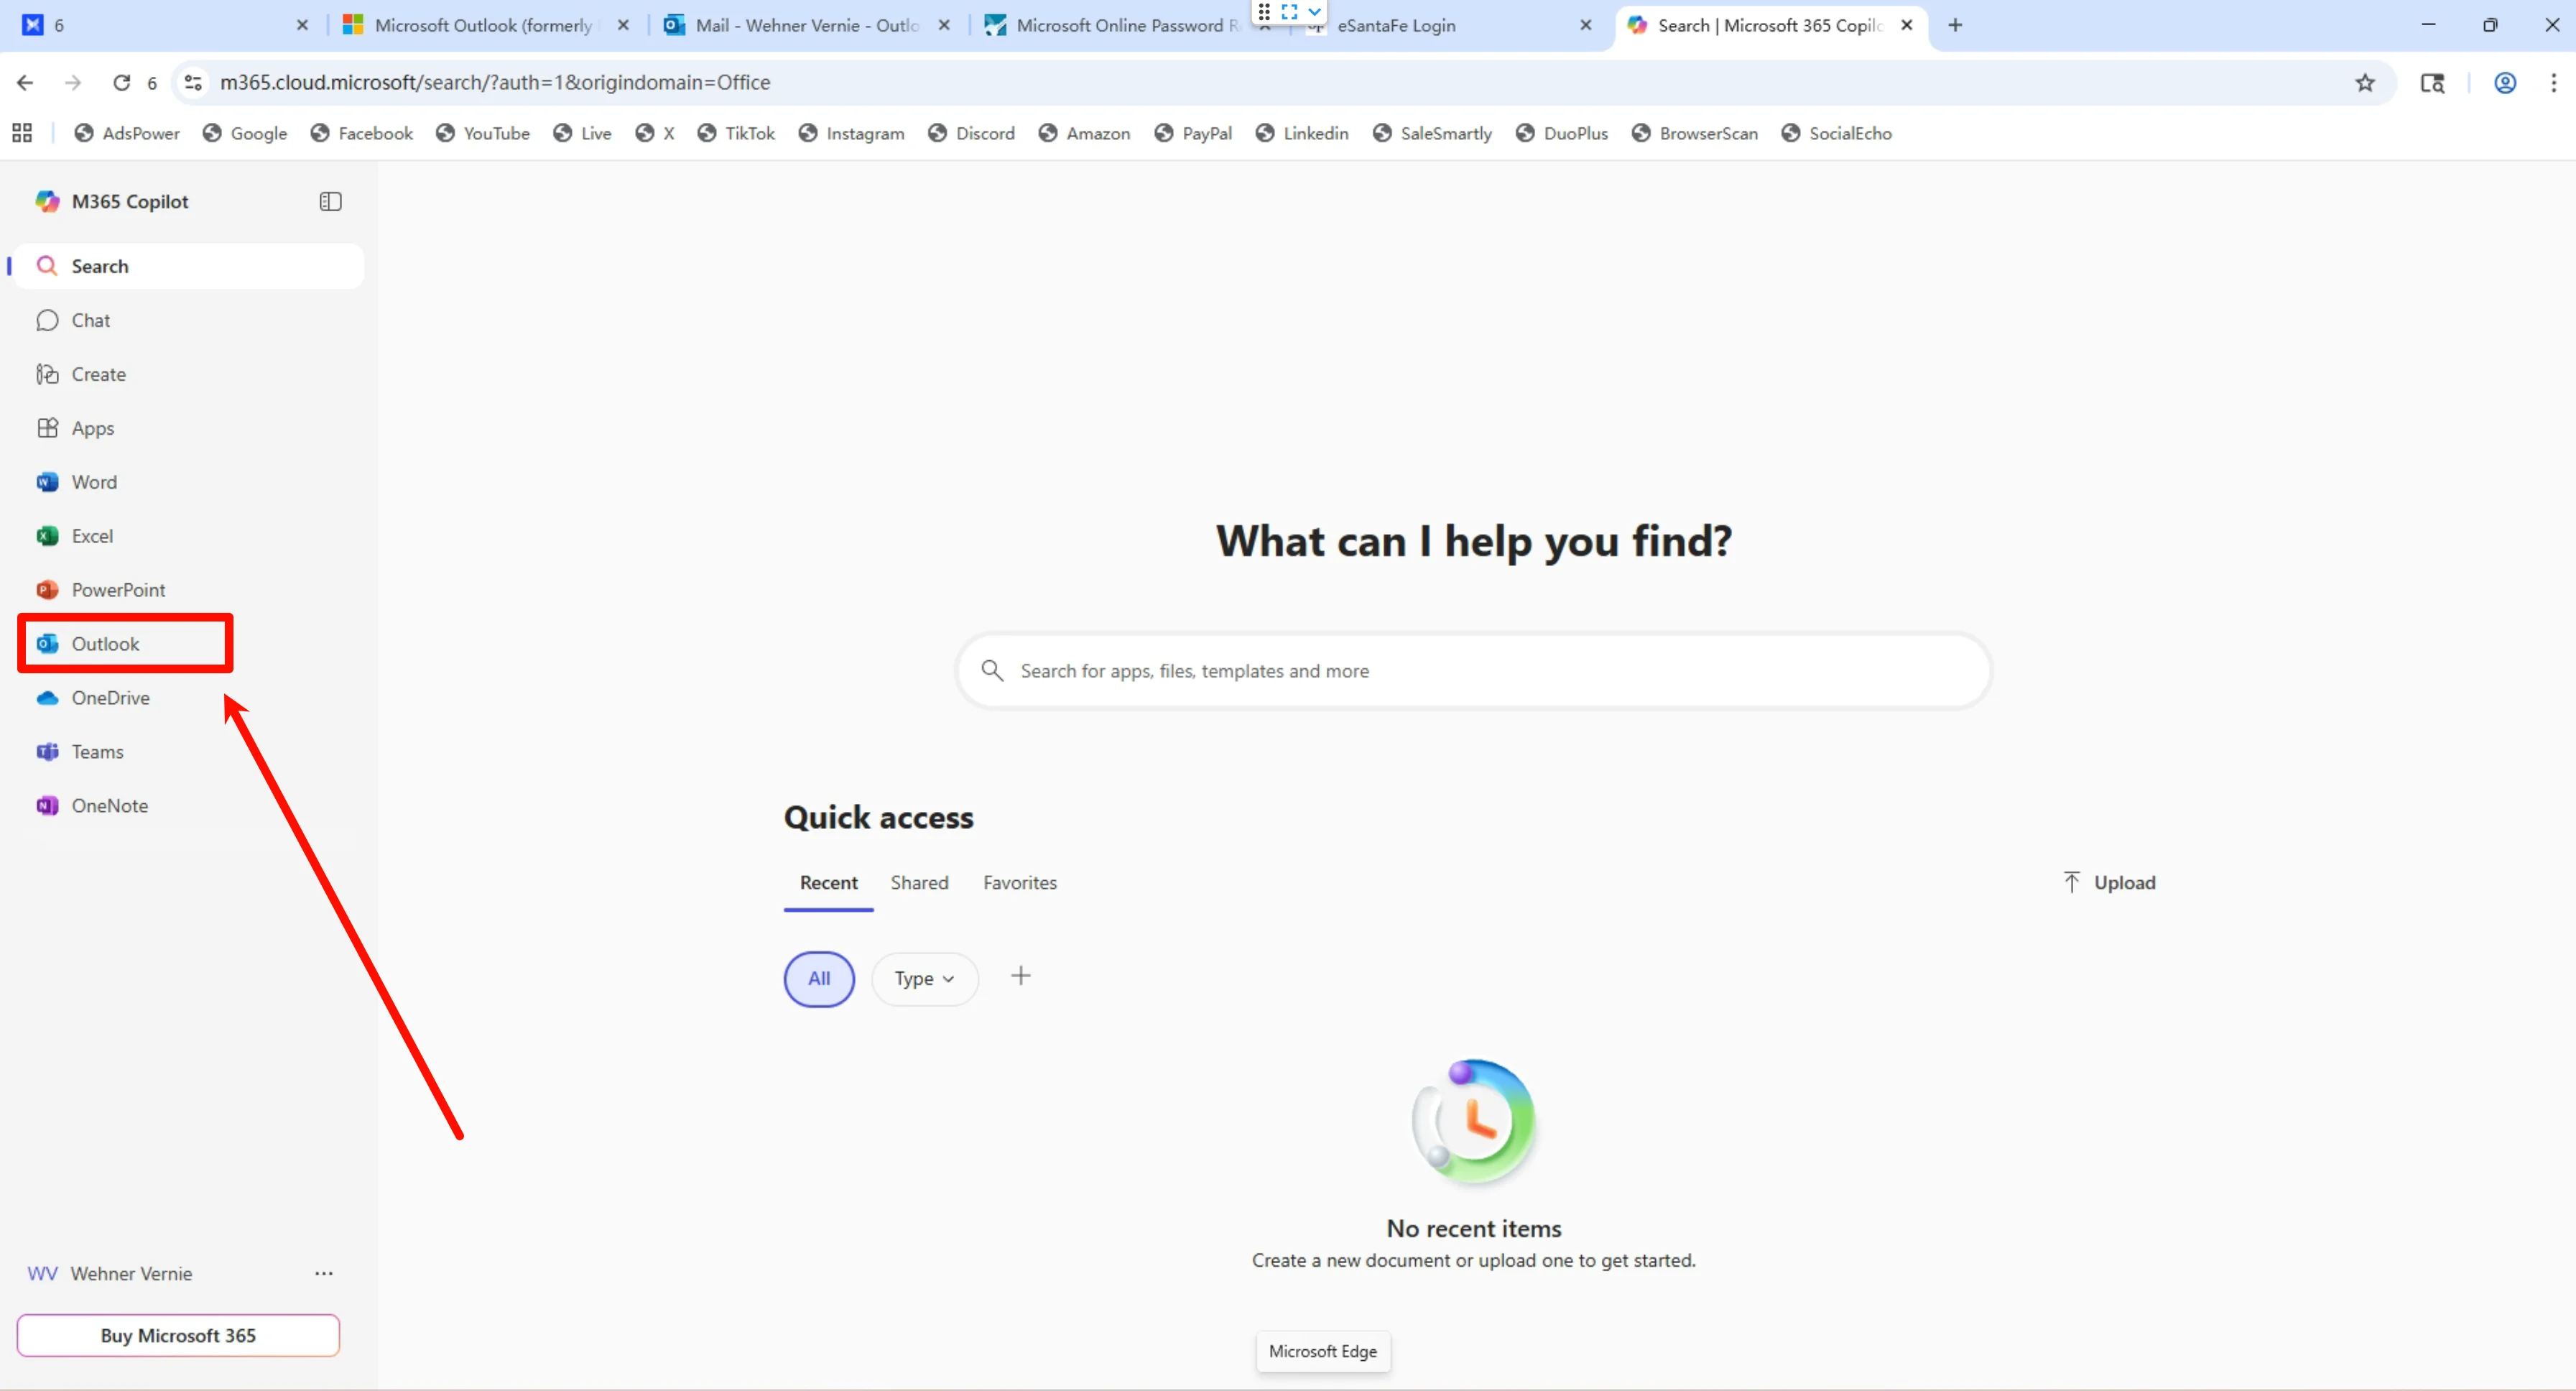Expand the Type filter dropdown
Viewport: 2576px width, 1391px height.
[924, 979]
